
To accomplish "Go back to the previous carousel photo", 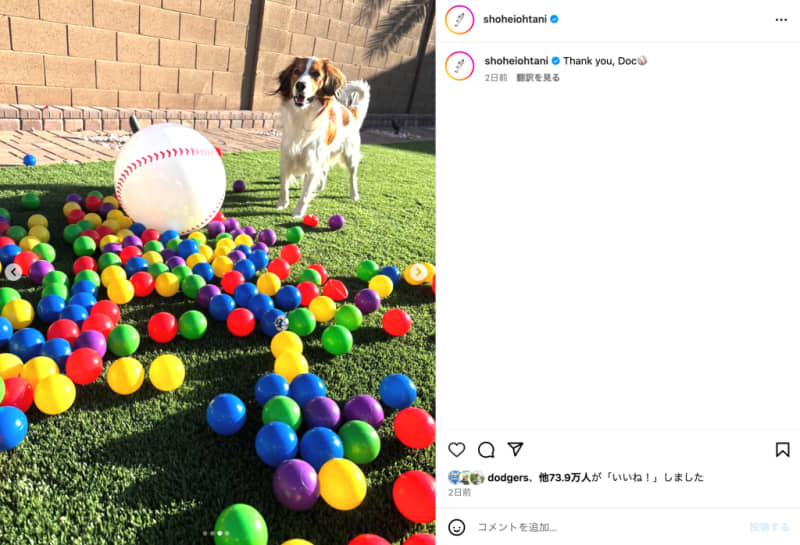I will [13, 272].
